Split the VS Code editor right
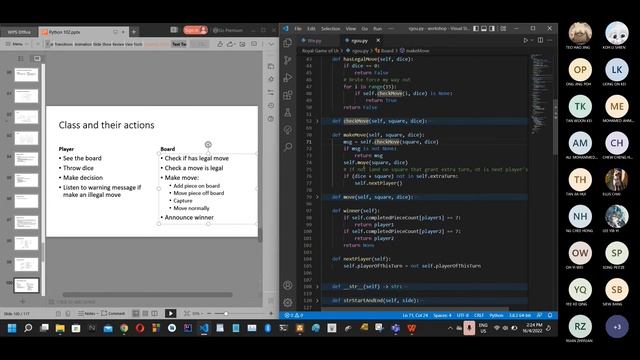Viewport: 640px width, 360px height. point(540,40)
